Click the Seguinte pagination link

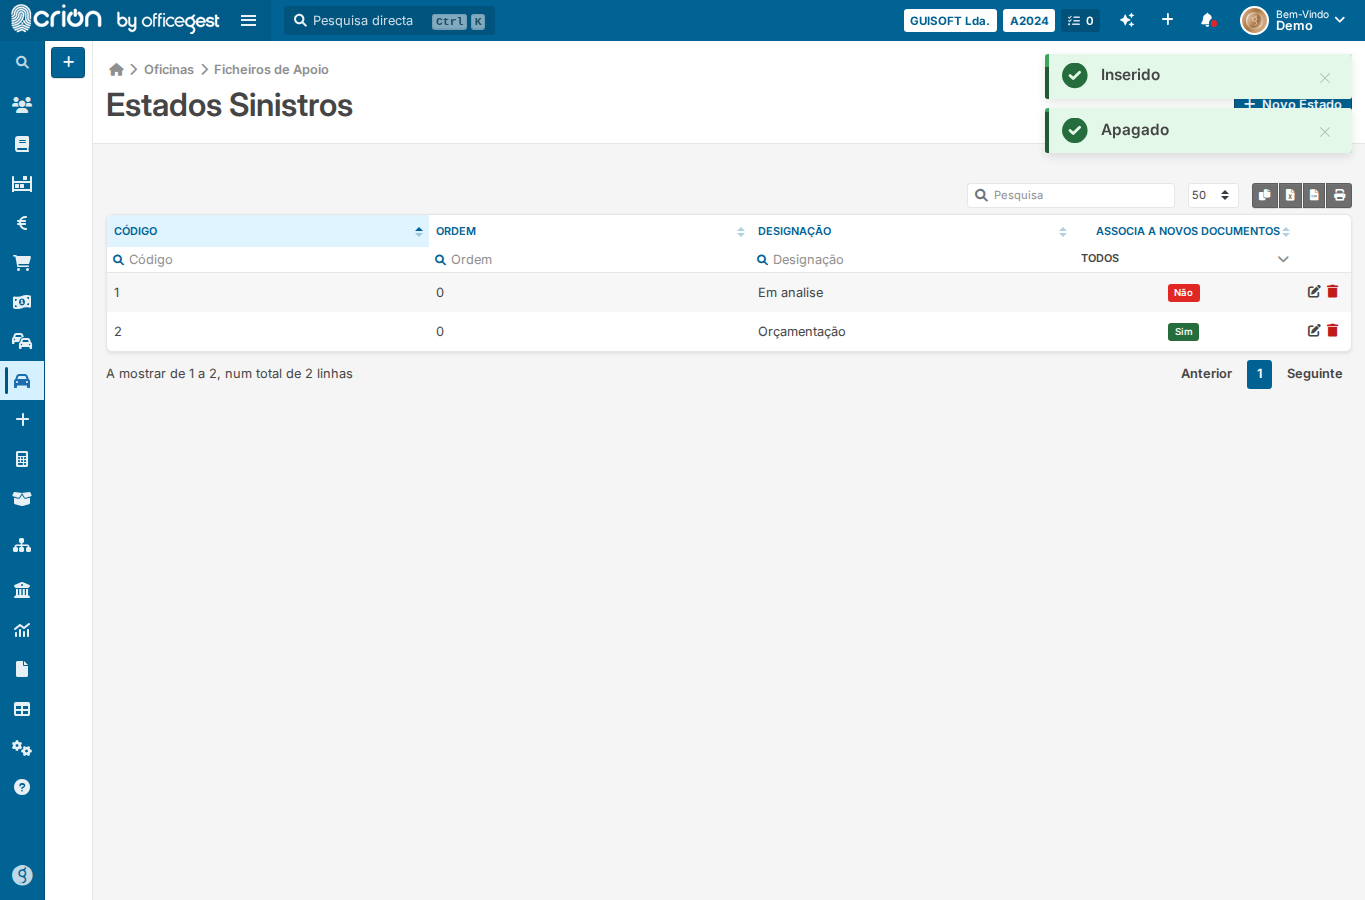[1314, 374]
